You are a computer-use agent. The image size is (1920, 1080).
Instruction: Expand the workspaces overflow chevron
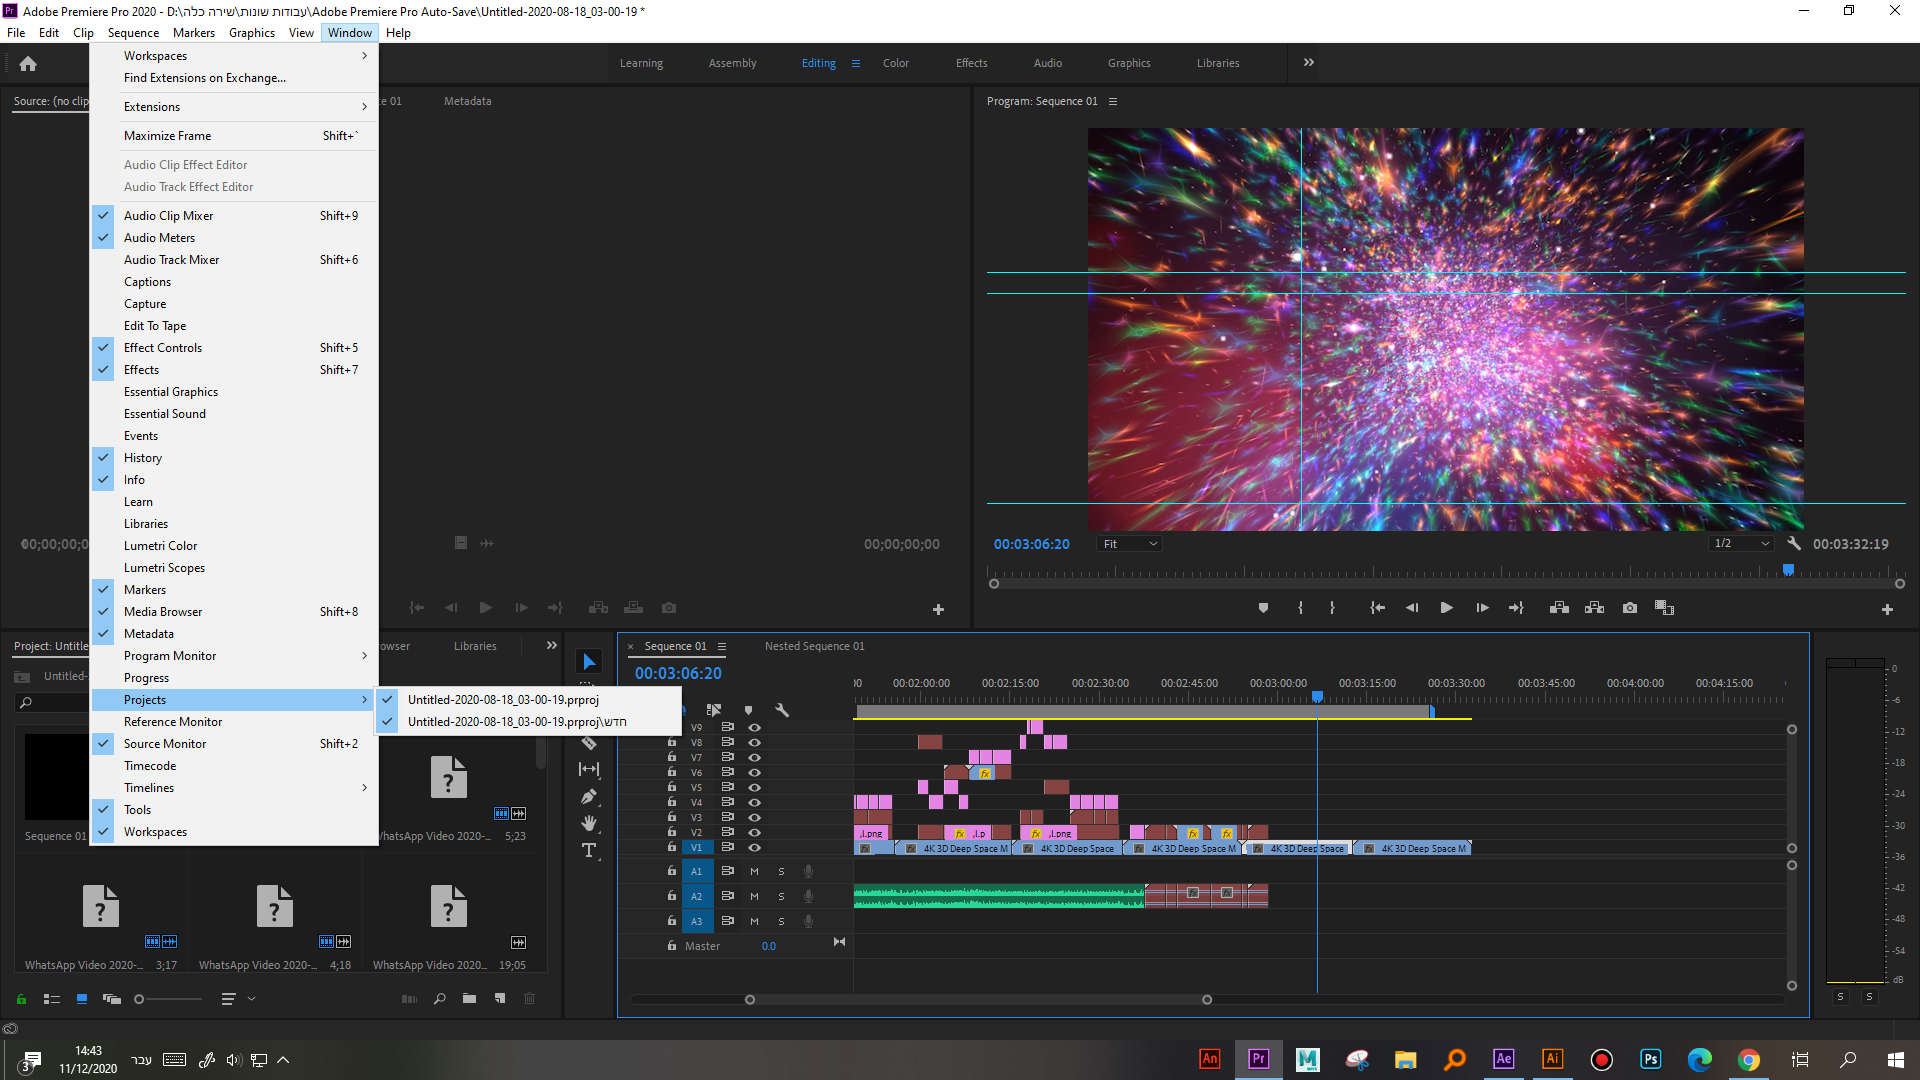tap(1308, 62)
